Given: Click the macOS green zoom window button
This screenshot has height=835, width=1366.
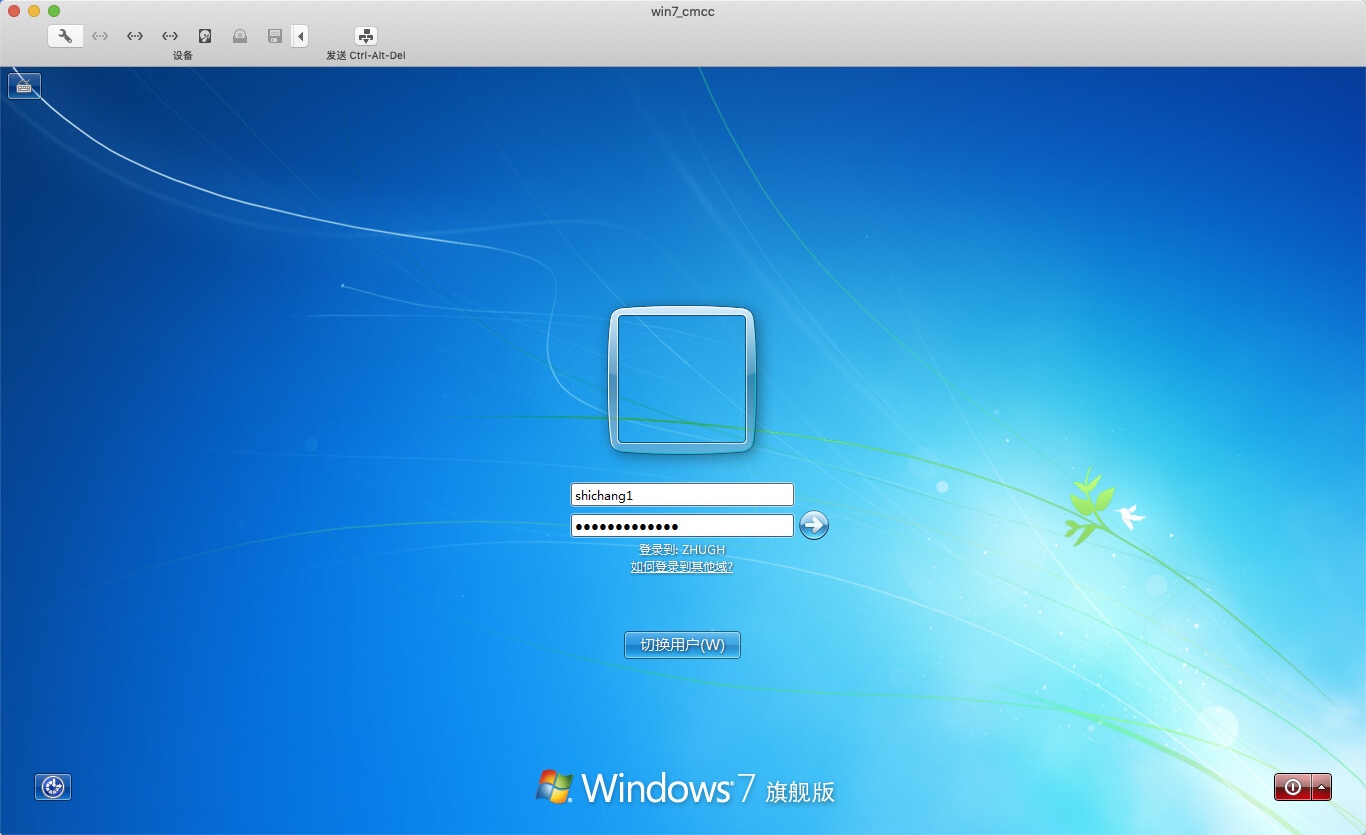Looking at the screenshot, I should [54, 11].
